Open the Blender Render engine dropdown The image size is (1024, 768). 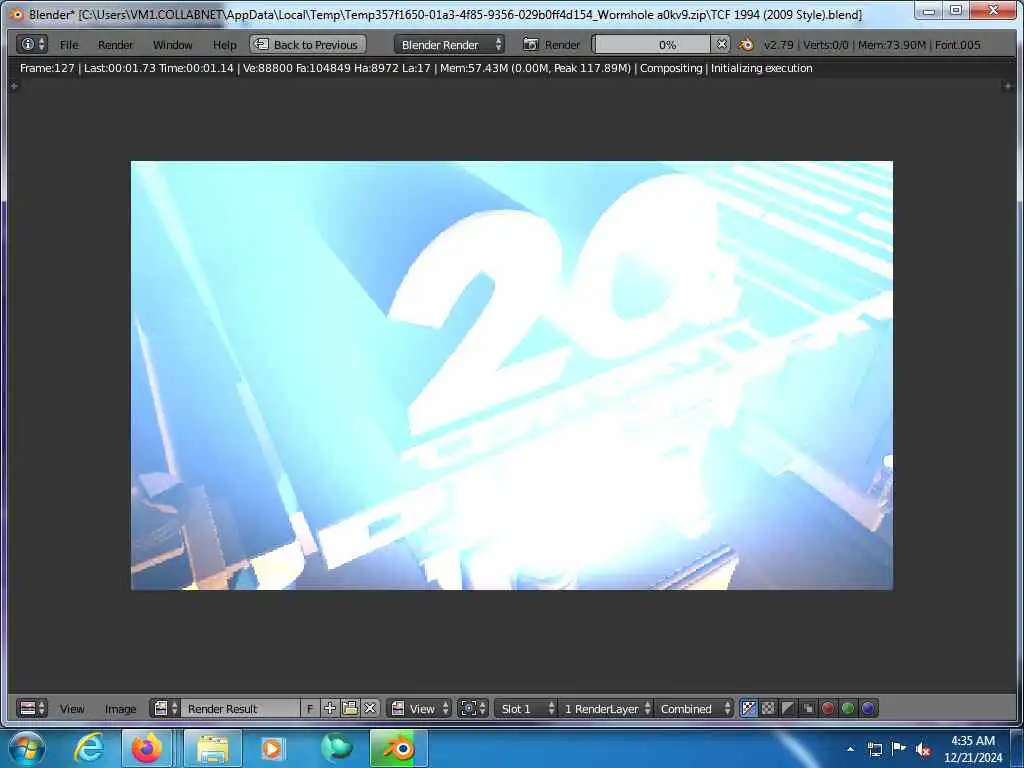coord(449,44)
